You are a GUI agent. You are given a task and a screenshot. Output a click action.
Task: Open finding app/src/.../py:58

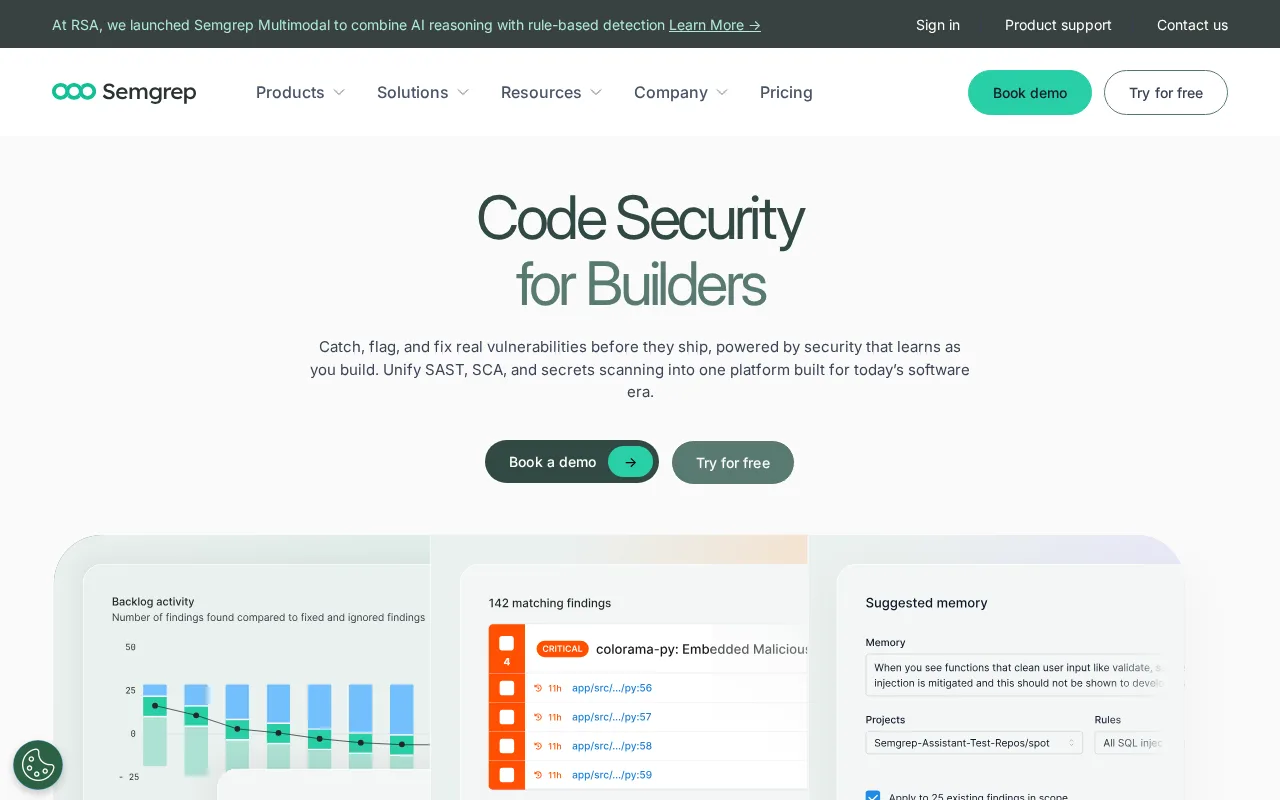612,746
